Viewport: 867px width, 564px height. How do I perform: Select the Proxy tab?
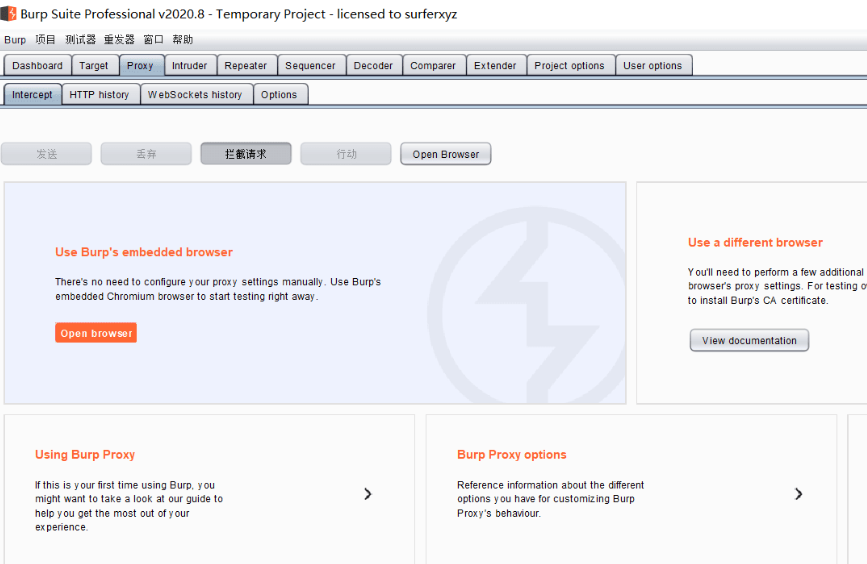point(140,65)
